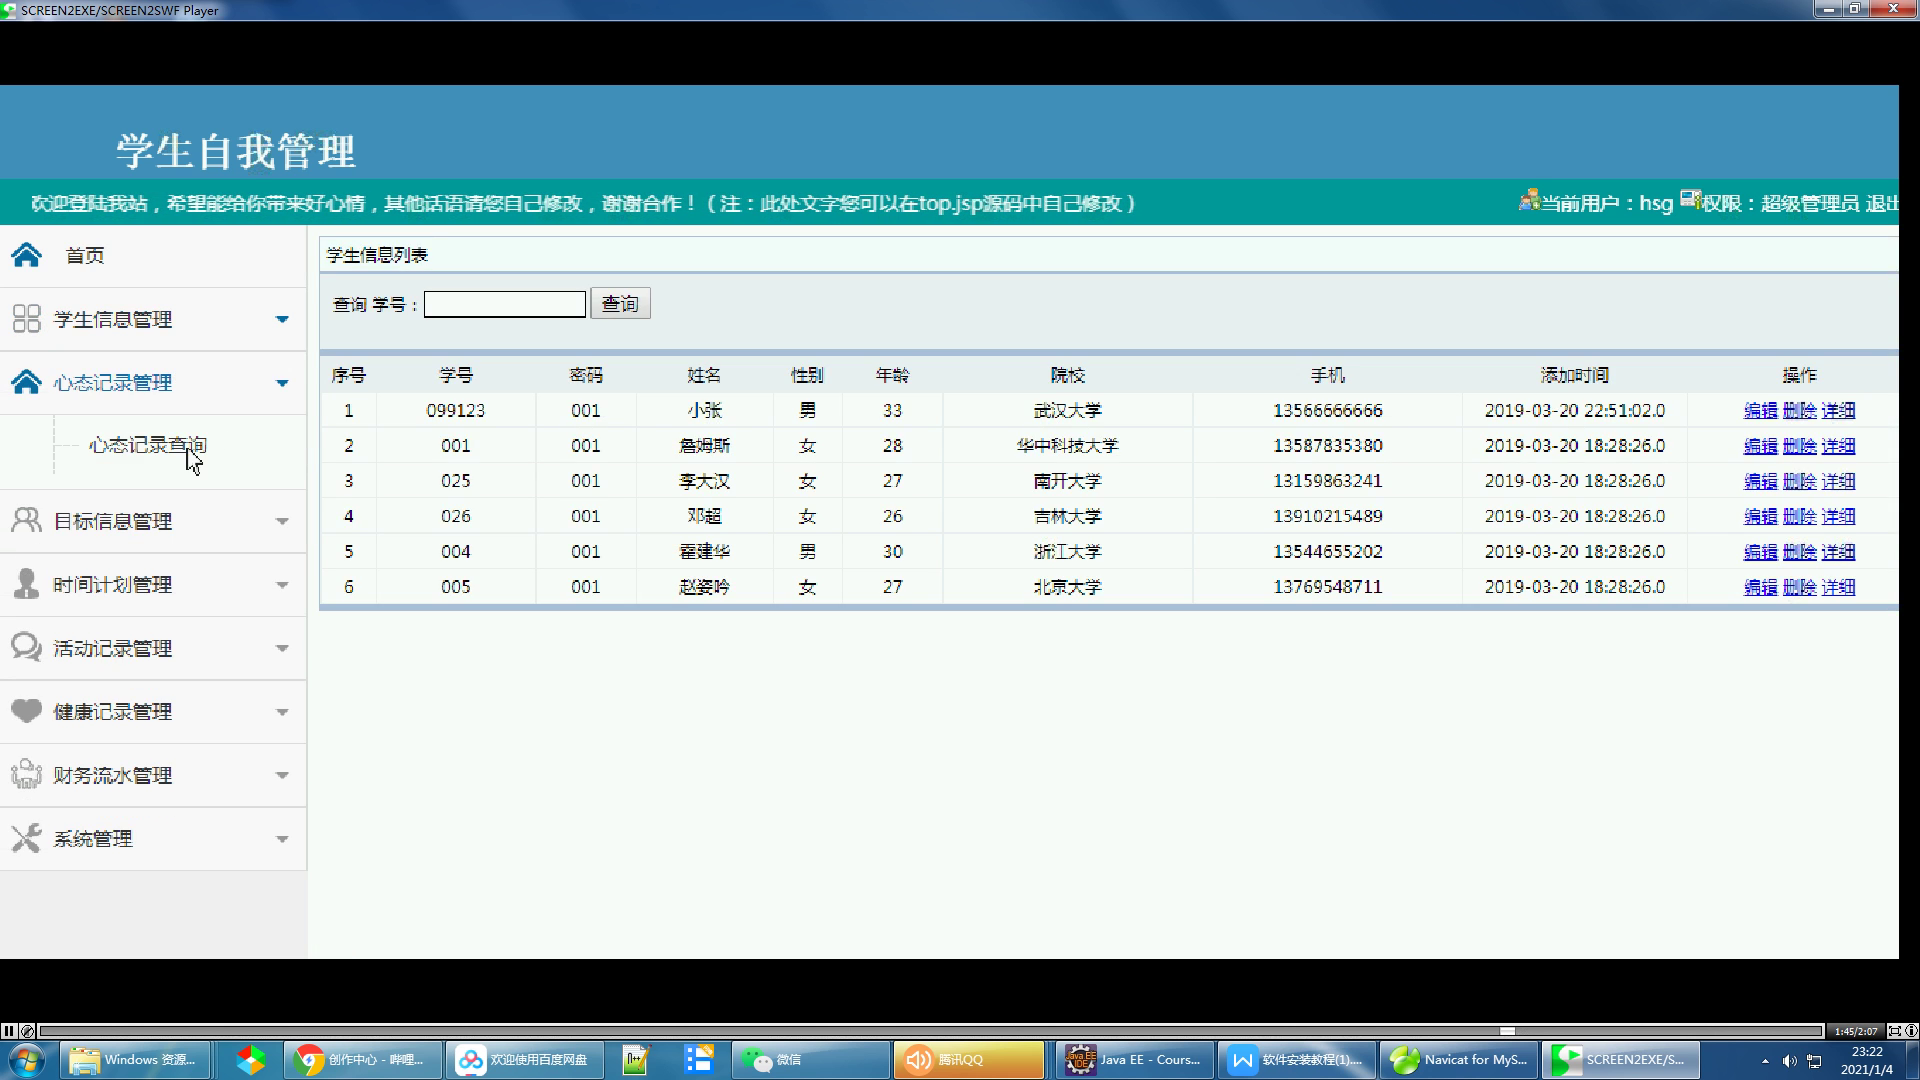Click the player info icon at far right
The image size is (1920, 1080).
[x=1911, y=1031]
